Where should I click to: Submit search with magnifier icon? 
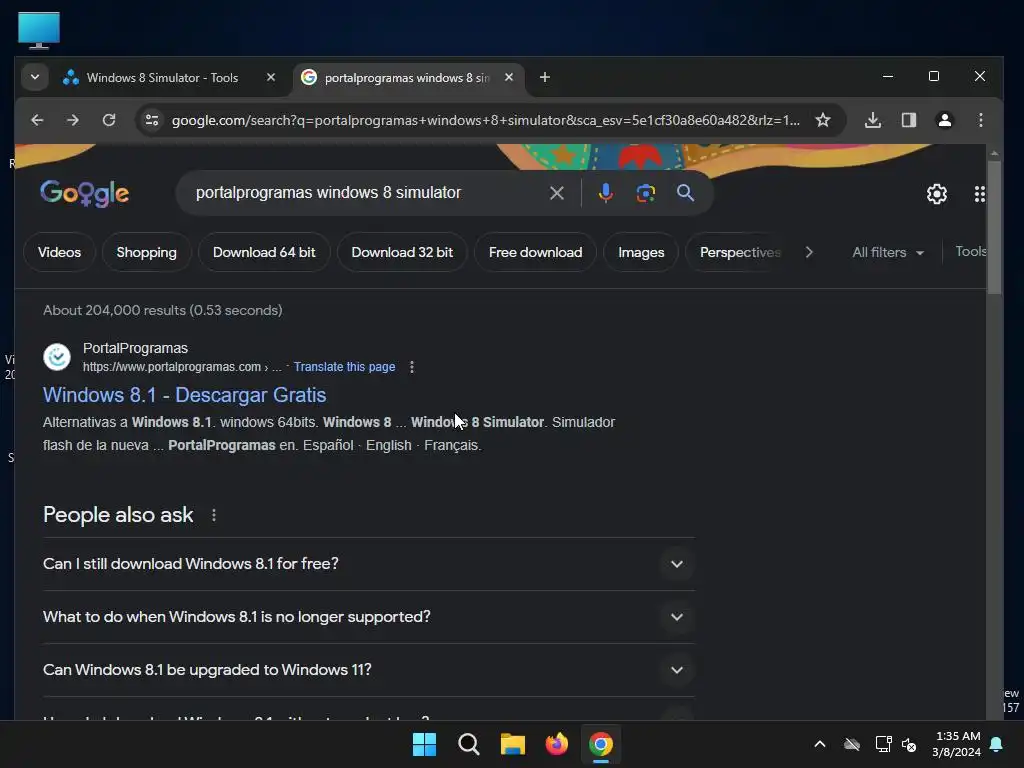point(685,193)
